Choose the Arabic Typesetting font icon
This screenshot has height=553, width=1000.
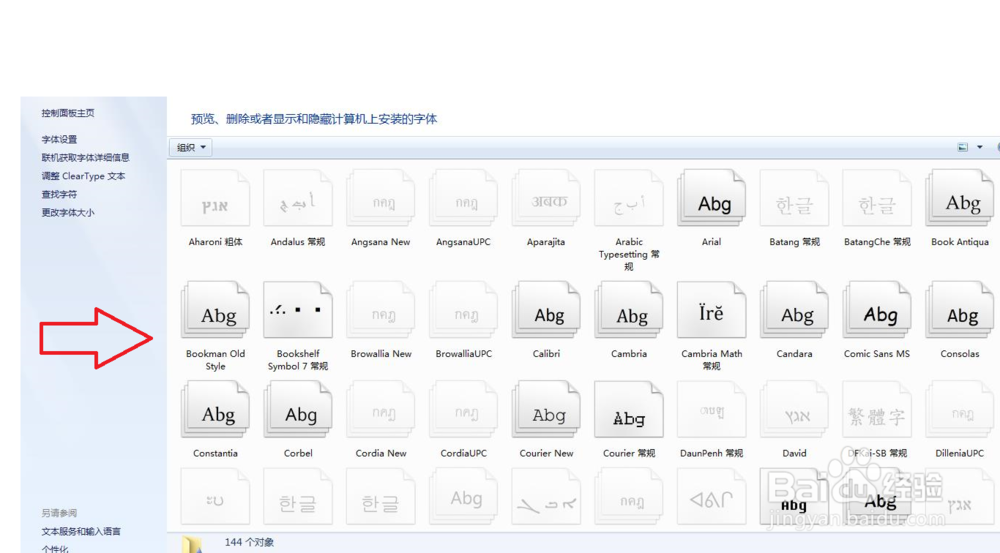pyautogui.click(x=629, y=198)
